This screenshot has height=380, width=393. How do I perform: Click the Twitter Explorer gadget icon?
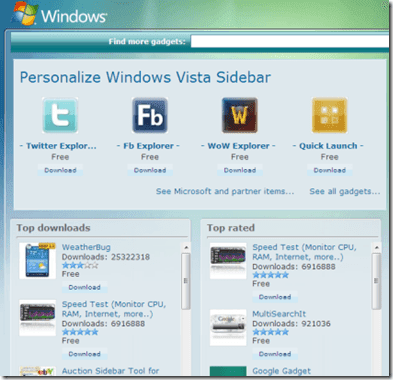click(x=60, y=115)
